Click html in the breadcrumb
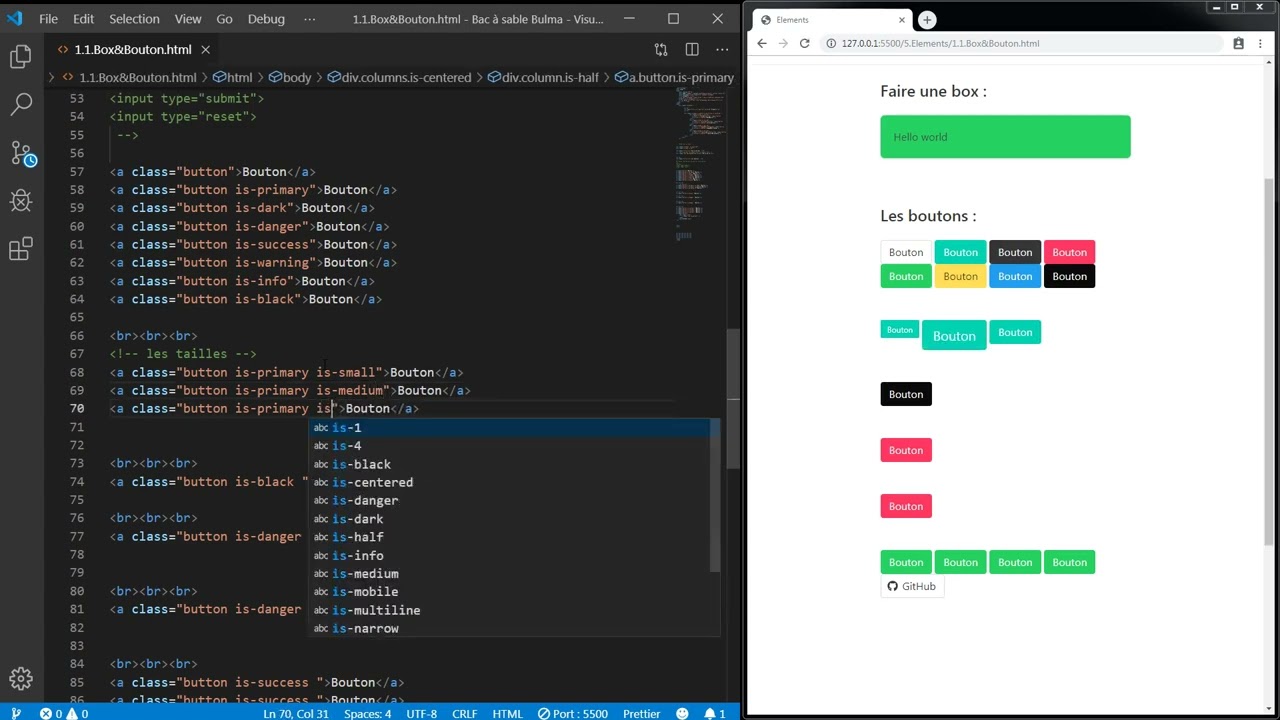Image resolution: width=1280 pixels, height=720 pixels. [239, 77]
